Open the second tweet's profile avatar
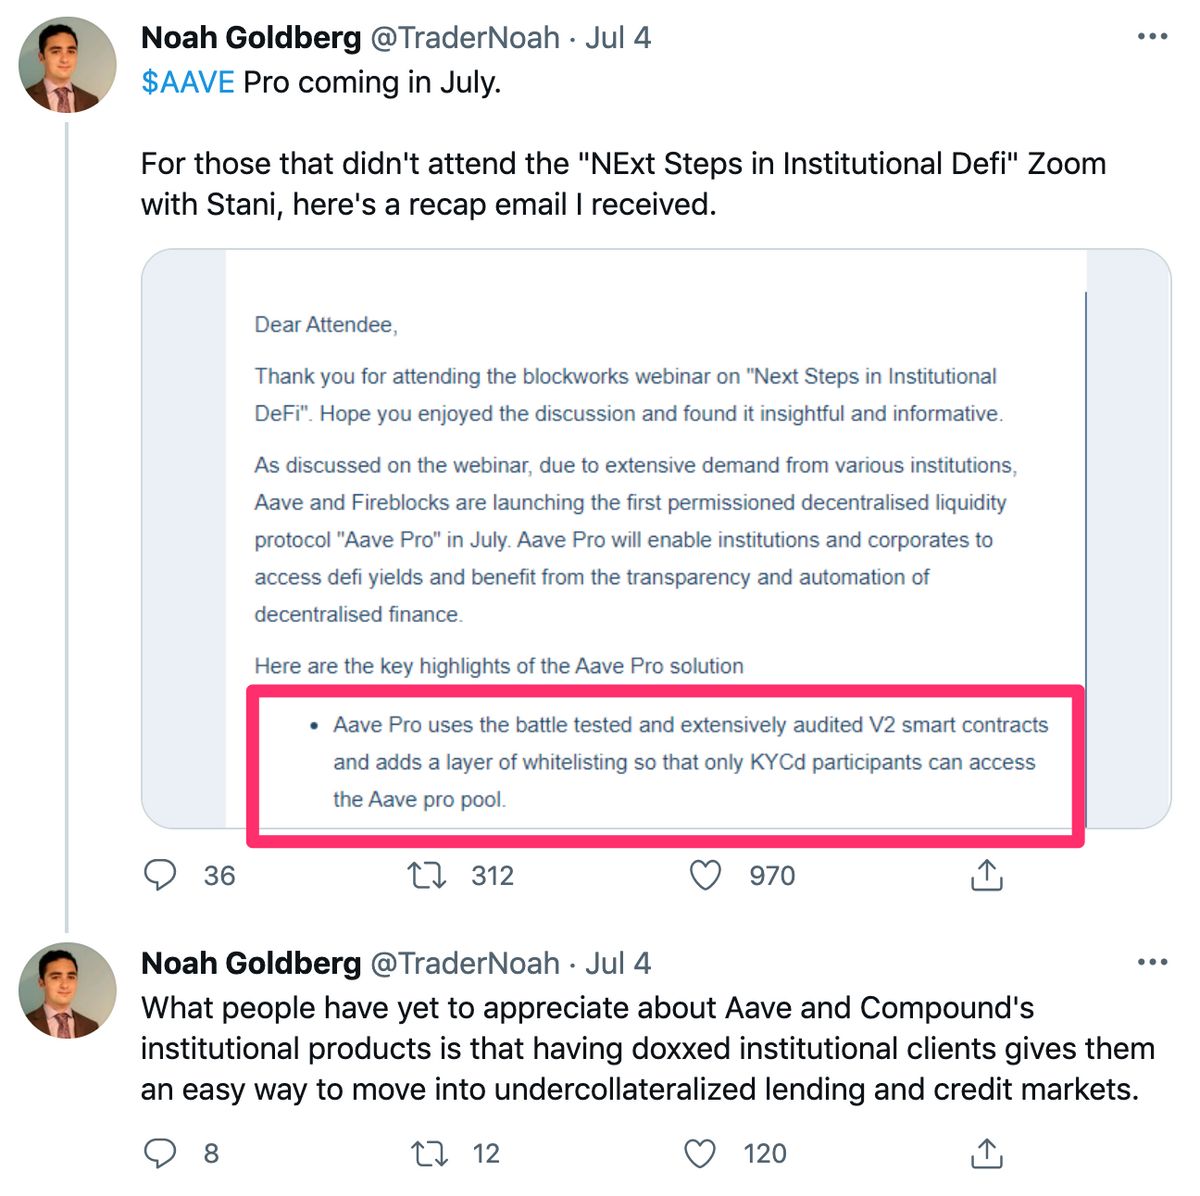1200x1196 pixels. (x=67, y=990)
